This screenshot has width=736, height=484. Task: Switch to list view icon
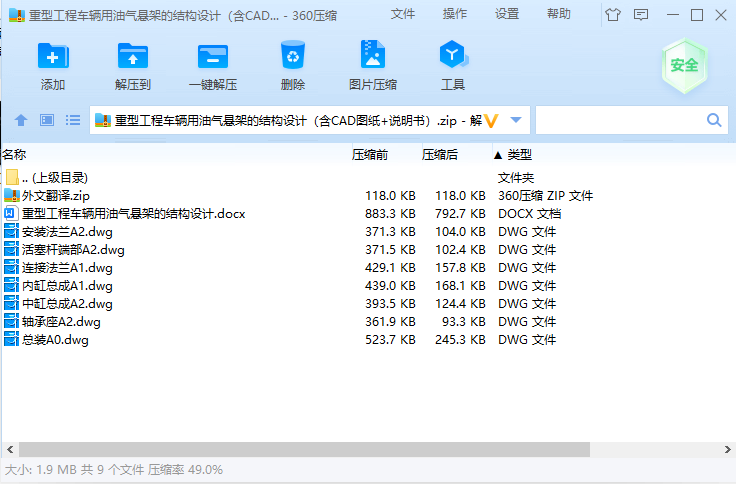[73, 120]
